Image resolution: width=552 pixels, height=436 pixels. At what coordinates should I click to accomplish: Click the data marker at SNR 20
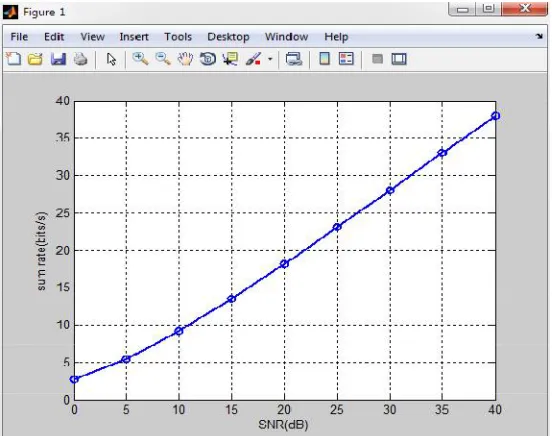coord(284,263)
